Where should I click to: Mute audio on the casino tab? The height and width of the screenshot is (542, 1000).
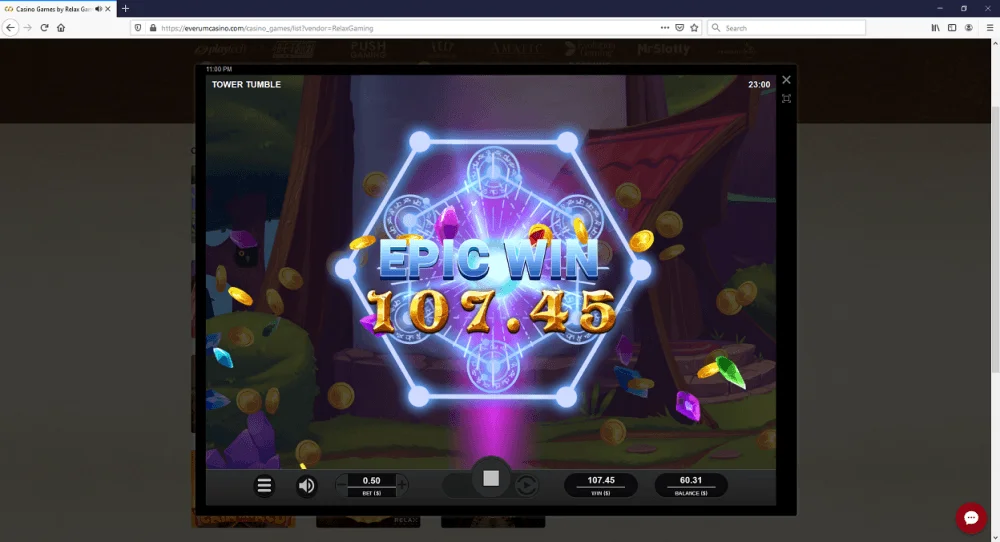[x=98, y=9]
